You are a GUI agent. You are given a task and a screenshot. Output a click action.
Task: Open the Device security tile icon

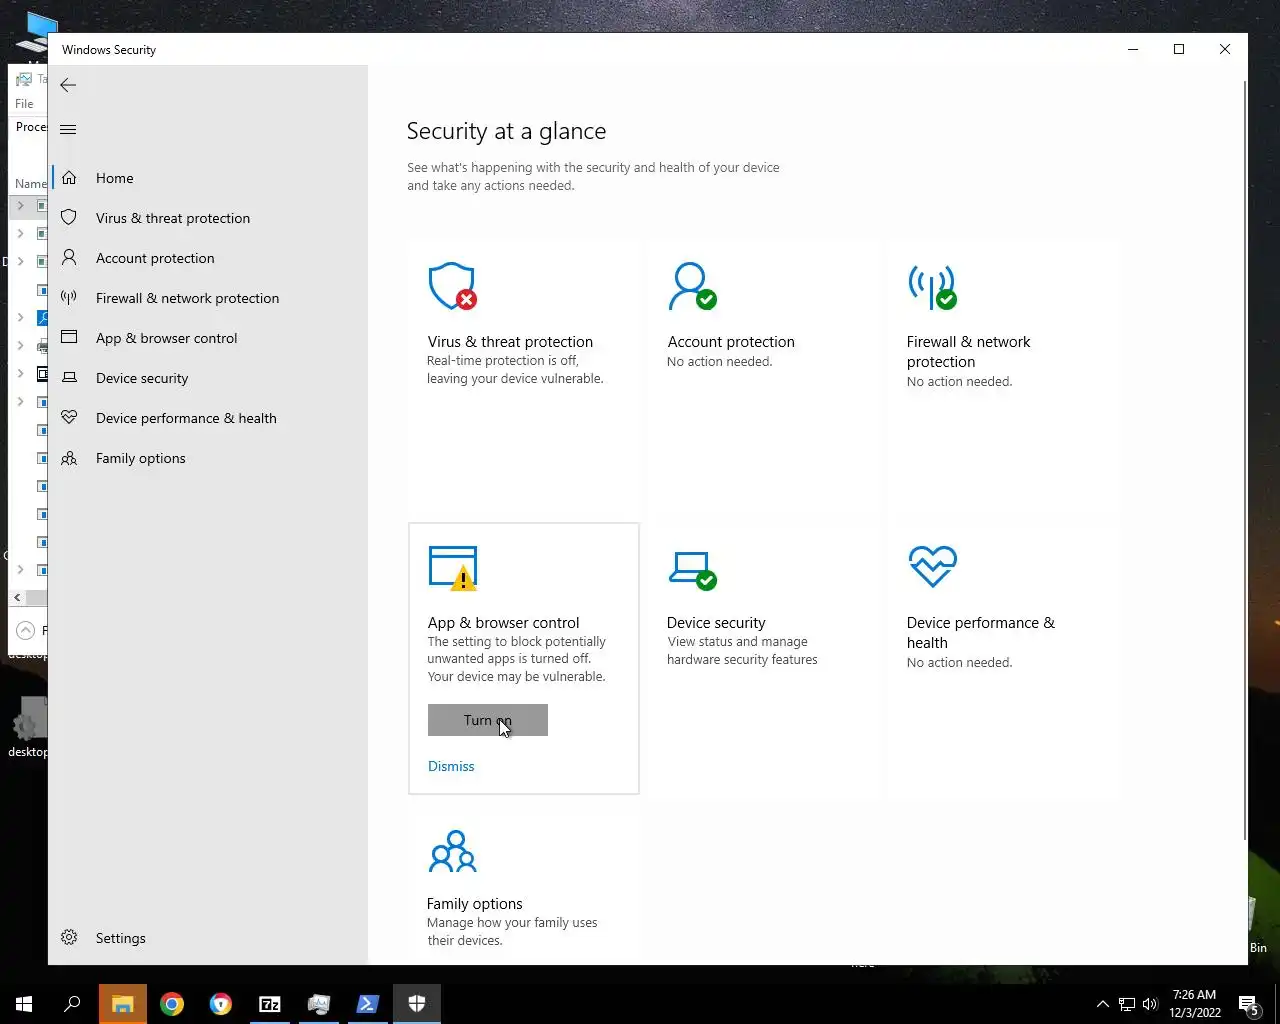pos(692,570)
